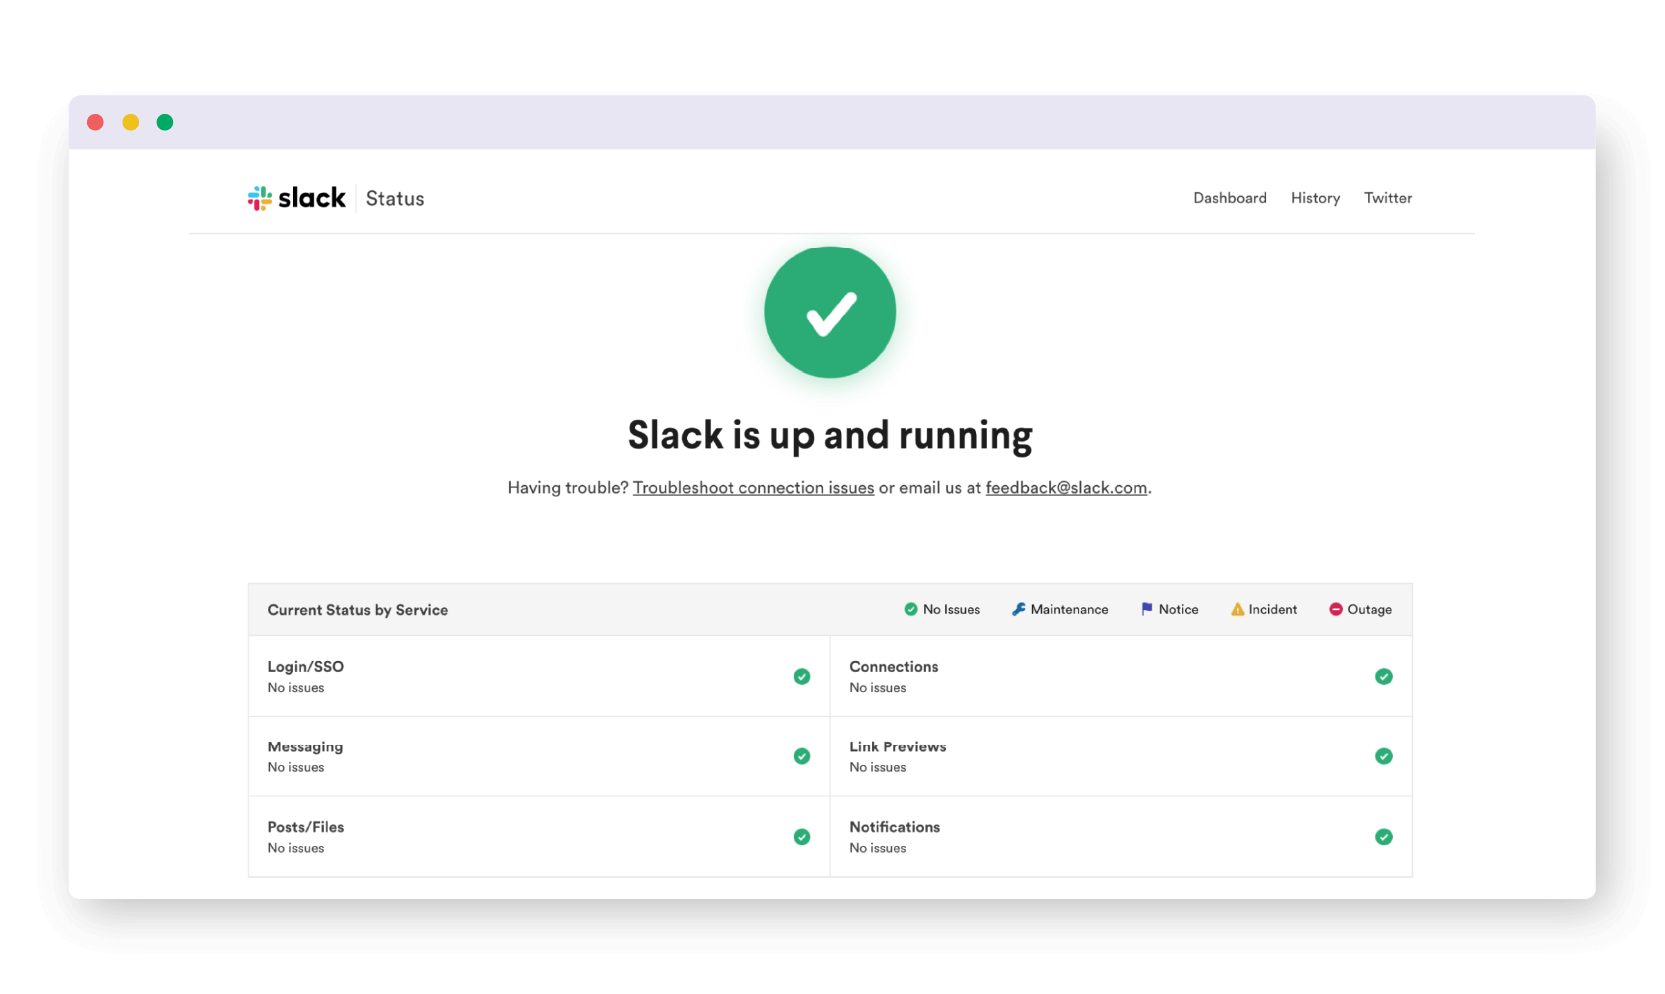Select the Messaging service name

[x=305, y=747]
